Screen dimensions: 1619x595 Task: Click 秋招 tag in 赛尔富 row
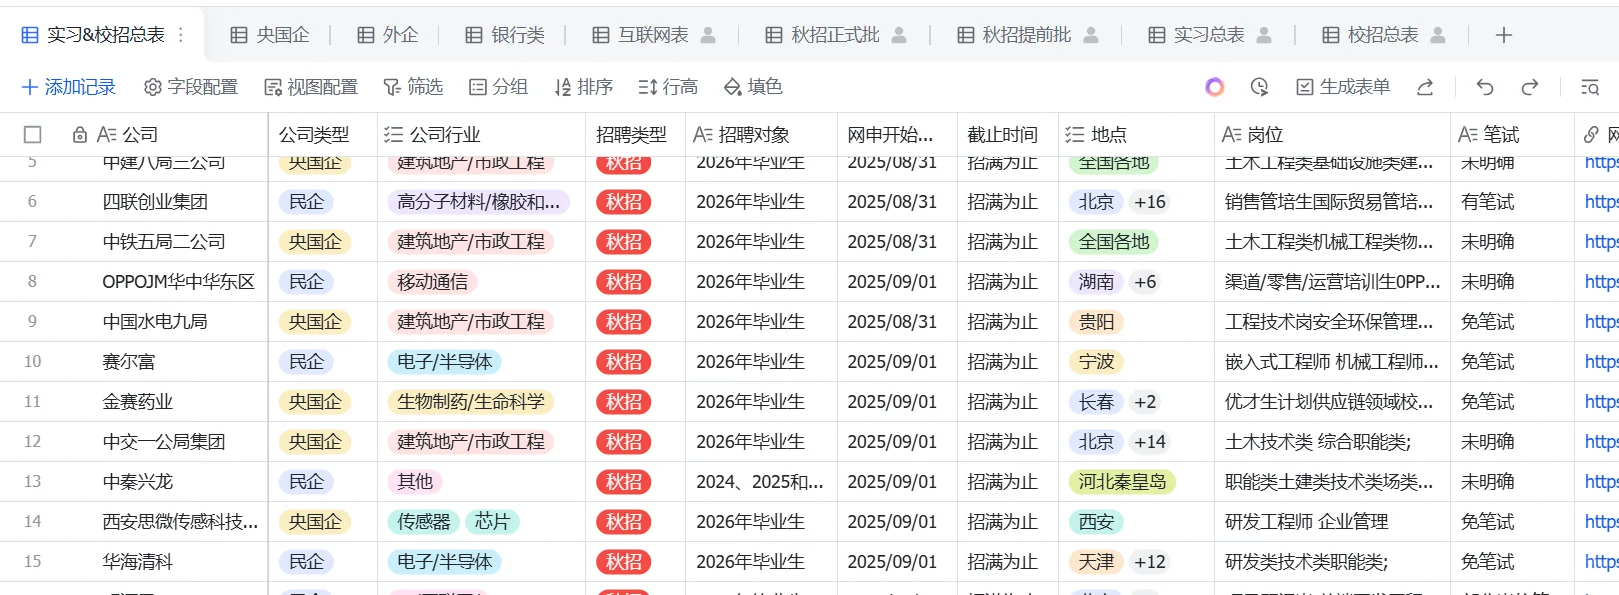click(623, 362)
